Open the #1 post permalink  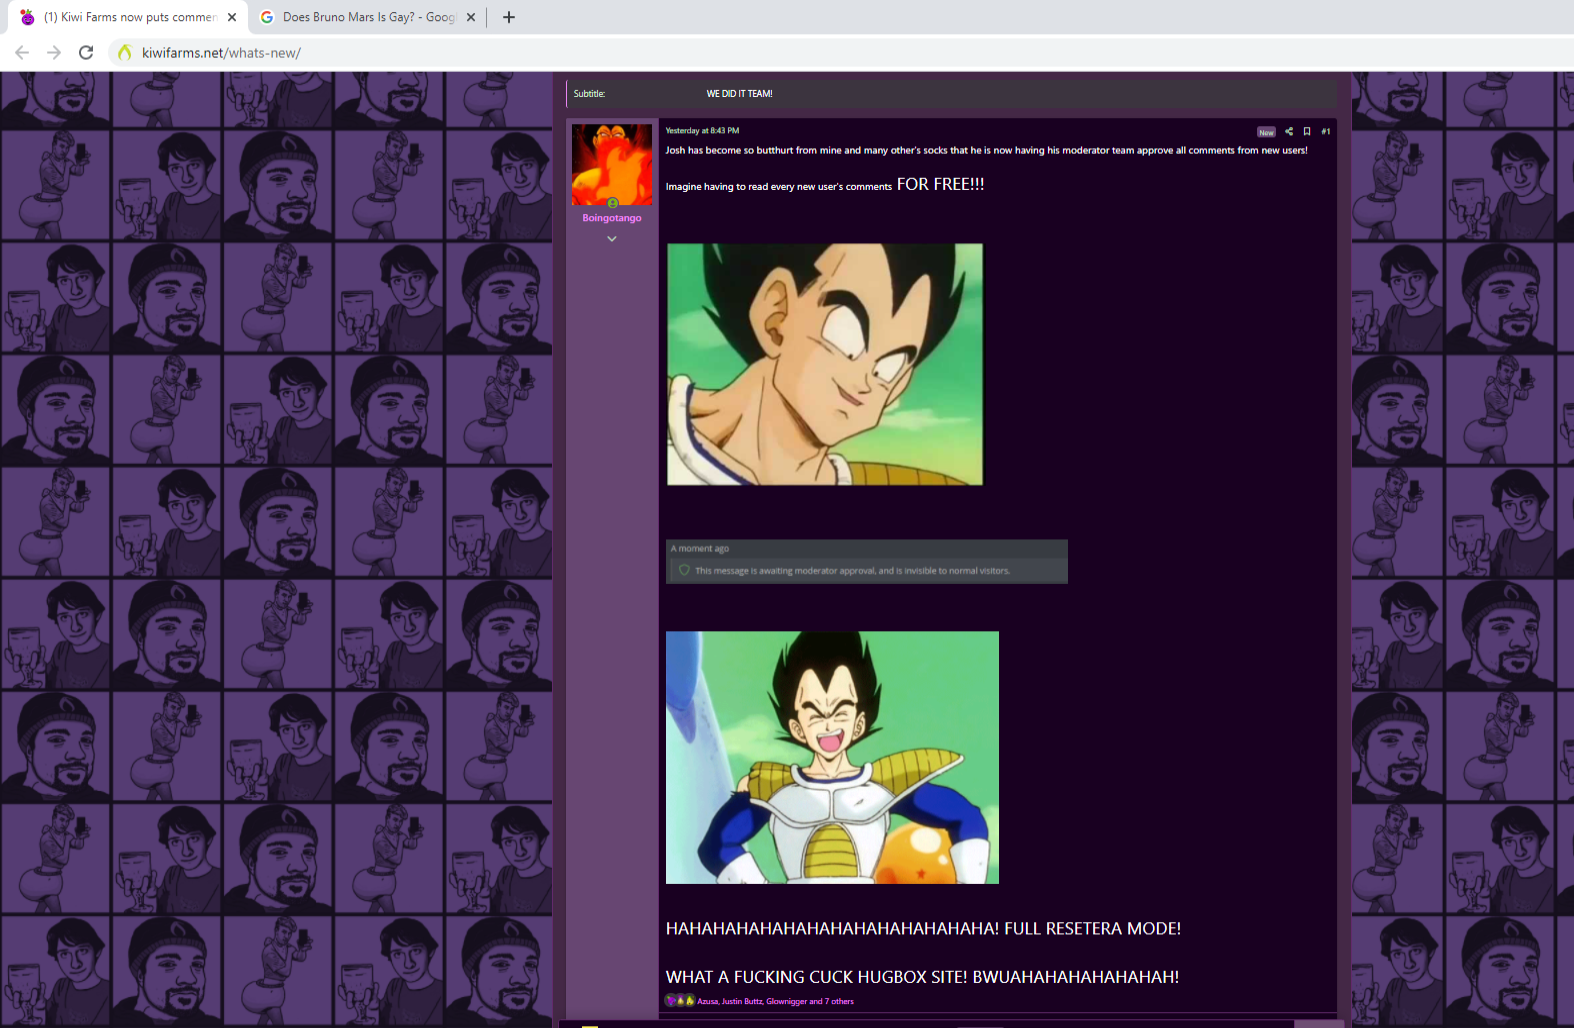point(1326,131)
